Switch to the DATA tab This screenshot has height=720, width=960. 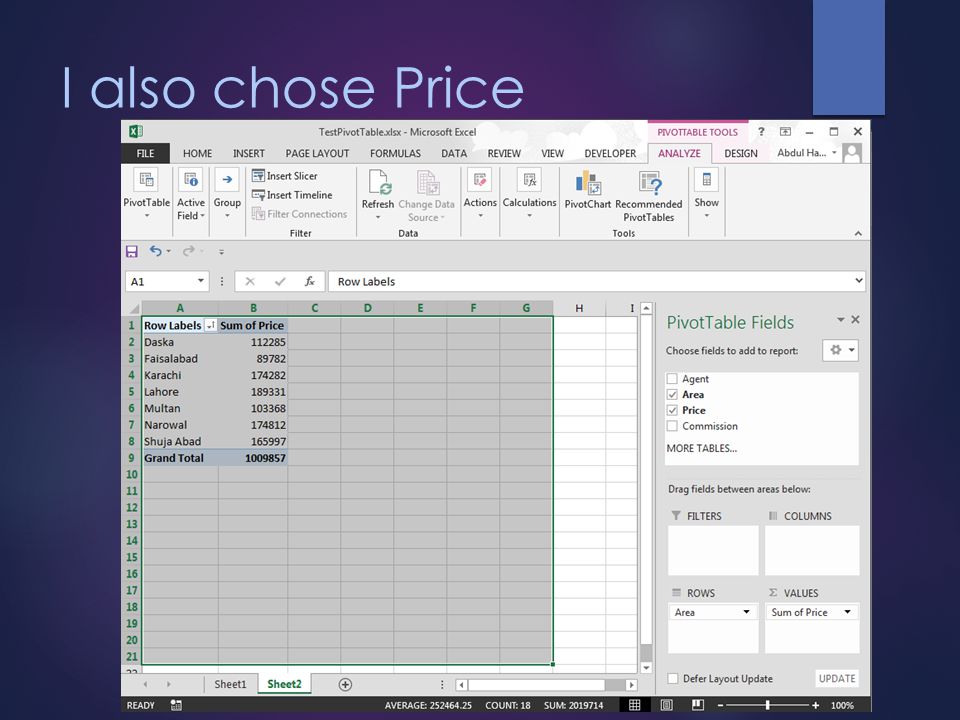pyautogui.click(x=454, y=154)
